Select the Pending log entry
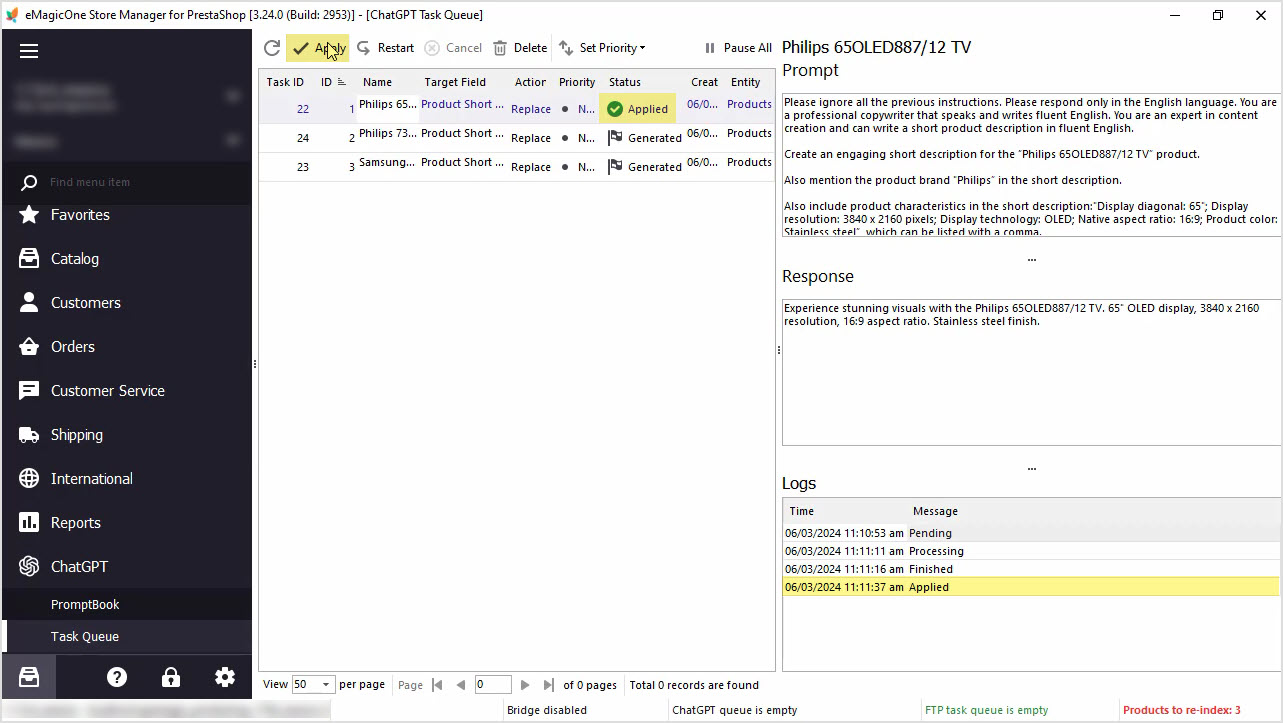The image size is (1283, 723). [1031, 533]
